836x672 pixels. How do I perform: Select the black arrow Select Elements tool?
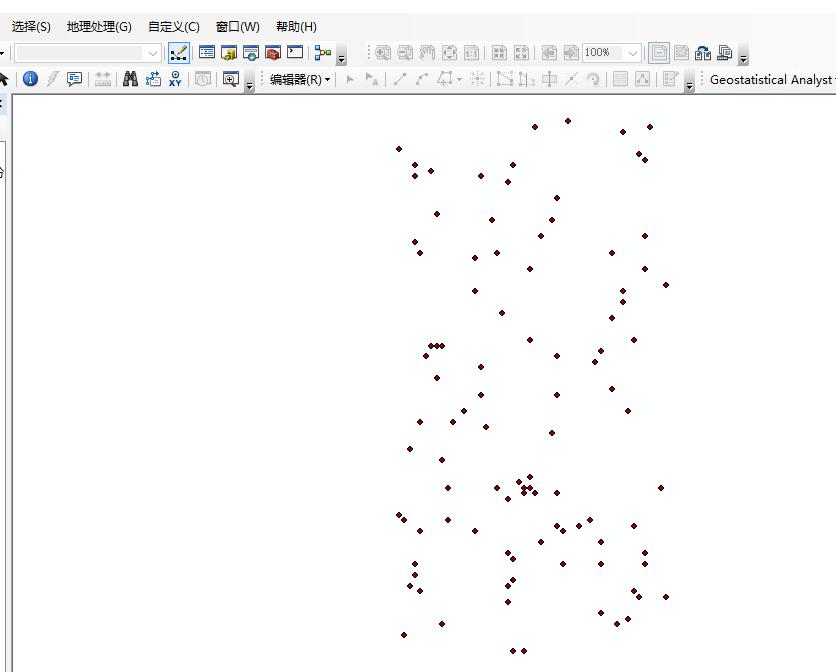[3, 79]
